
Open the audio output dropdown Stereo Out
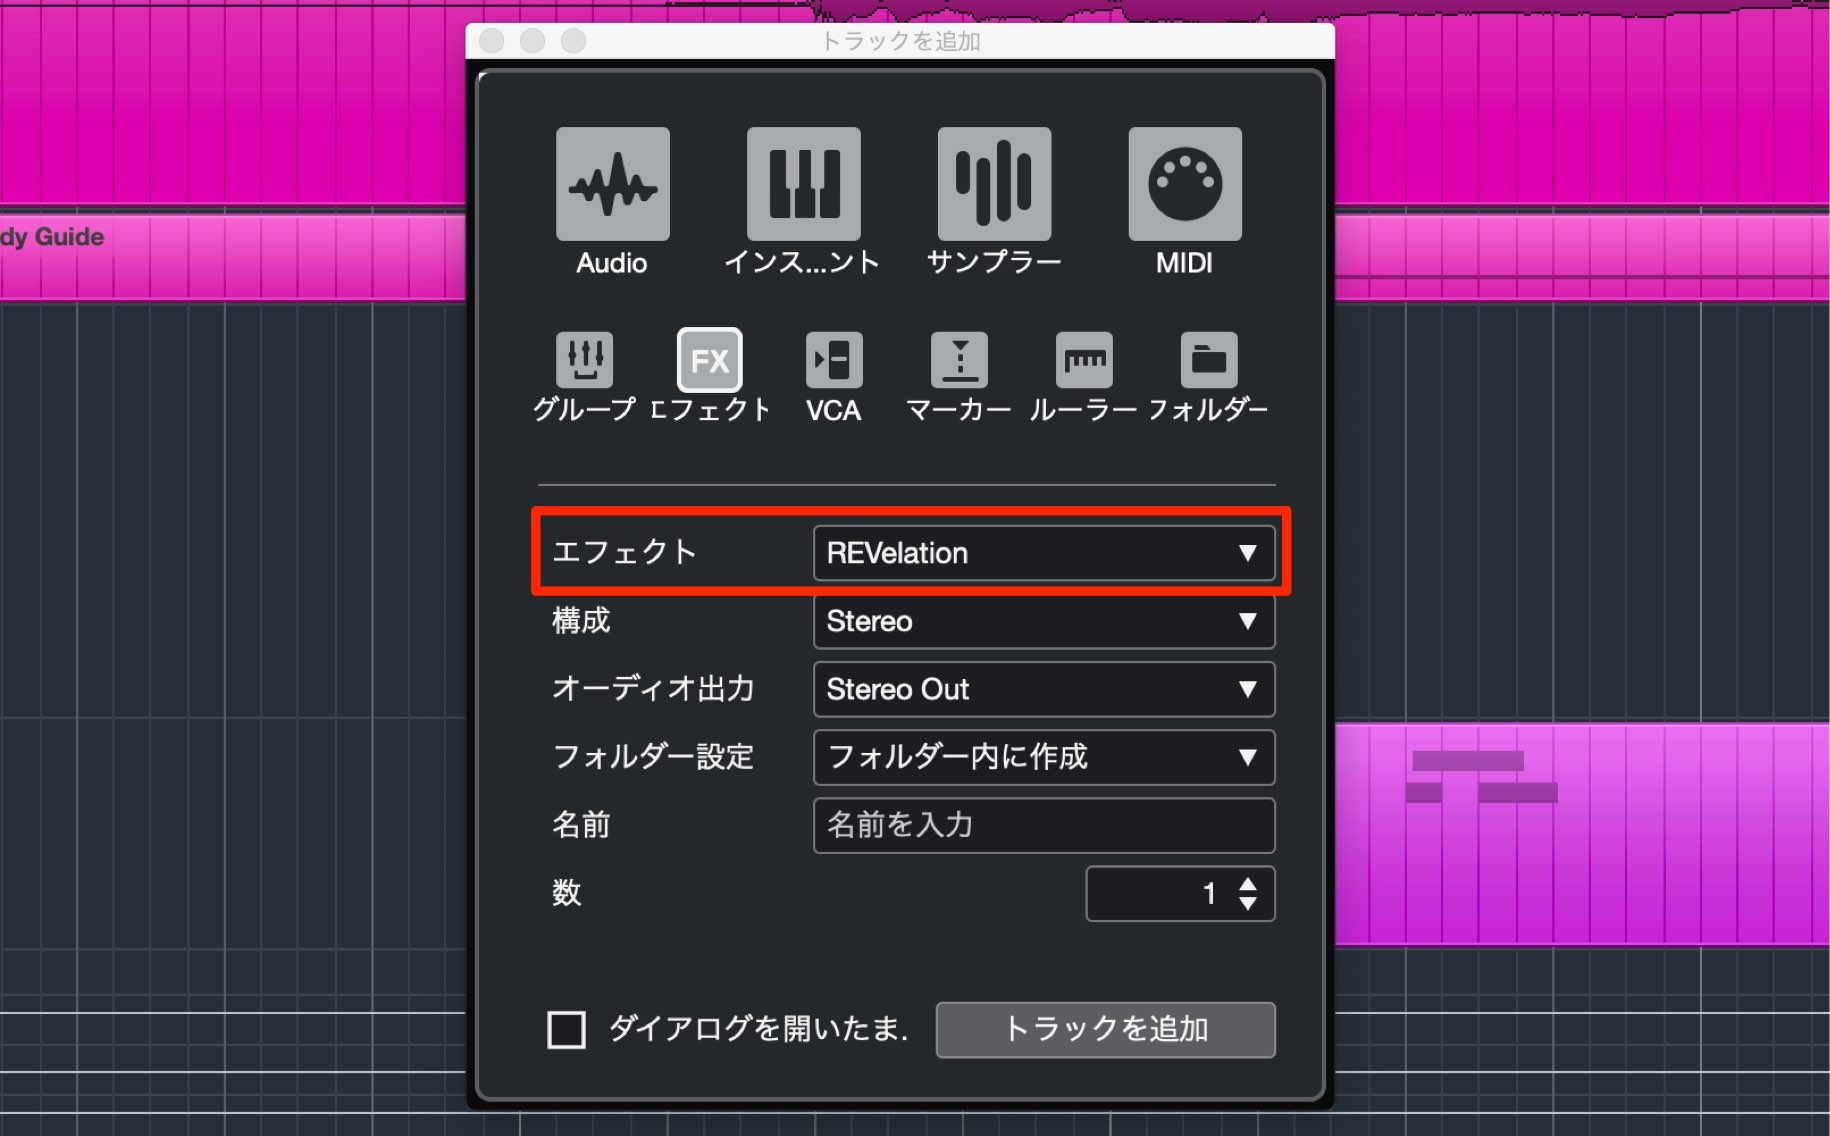[x=1044, y=689]
